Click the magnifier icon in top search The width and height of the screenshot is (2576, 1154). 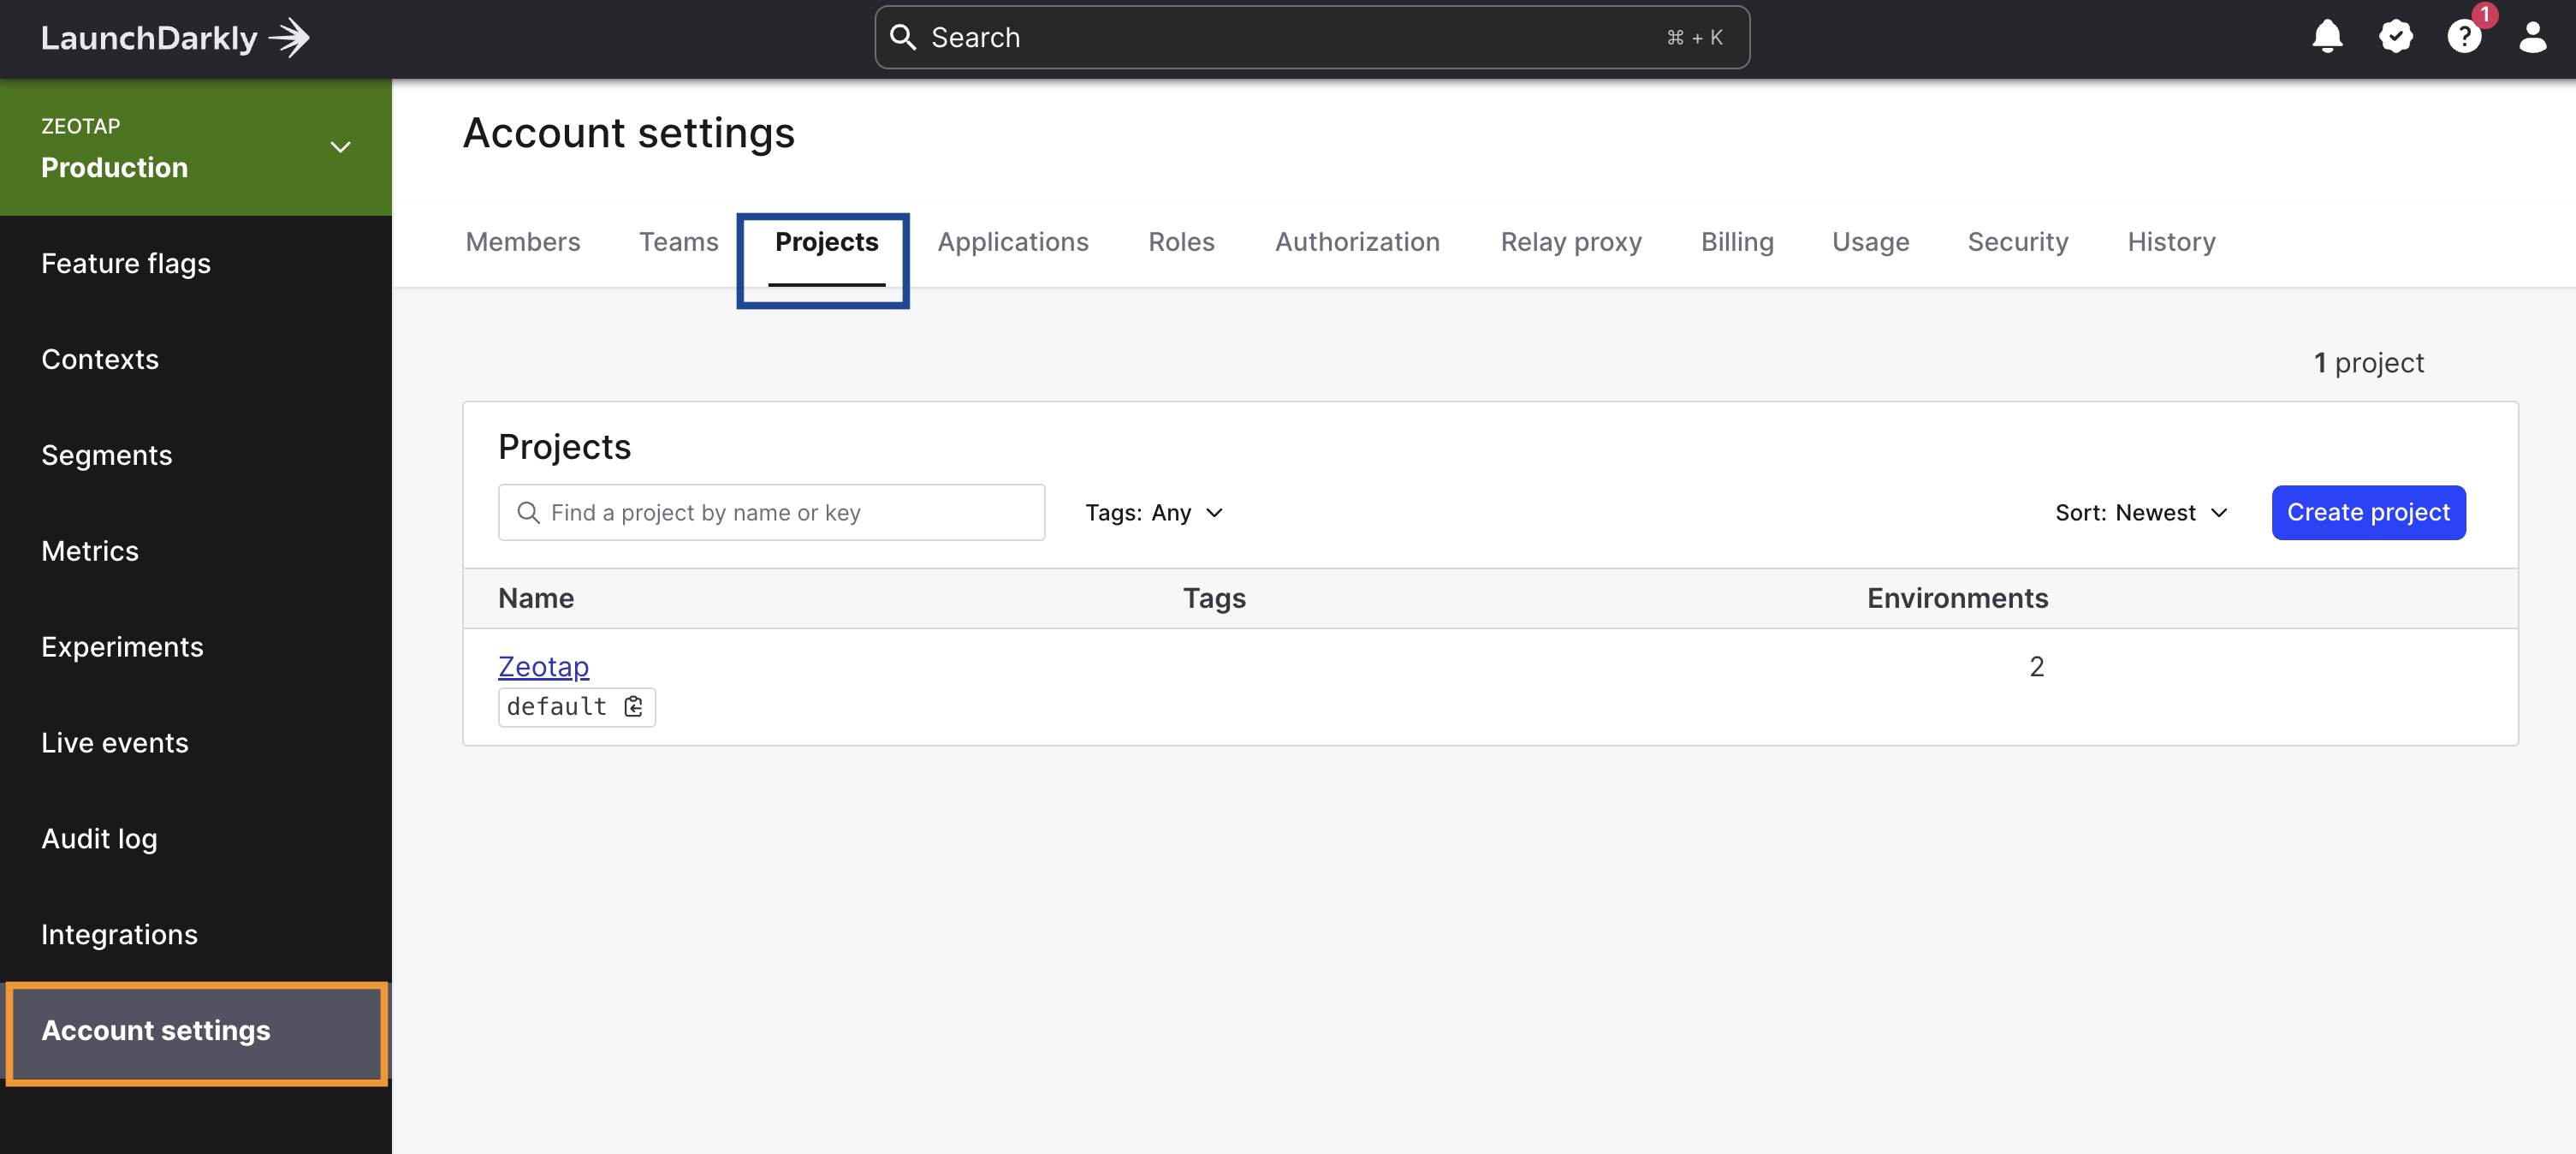click(903, 38)
